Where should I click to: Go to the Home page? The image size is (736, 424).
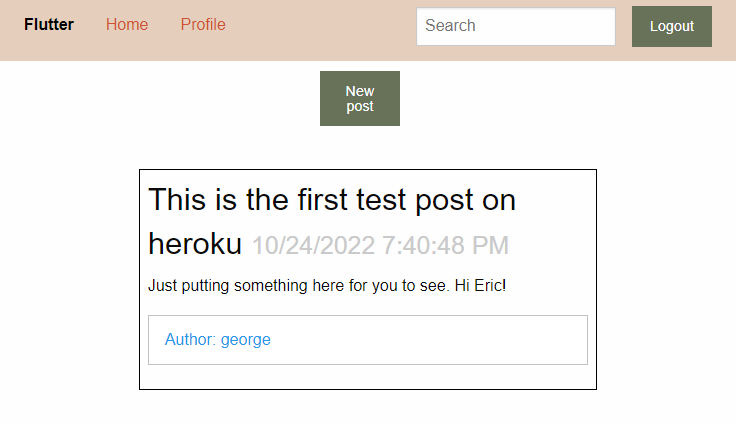click(x=127, y=25)
